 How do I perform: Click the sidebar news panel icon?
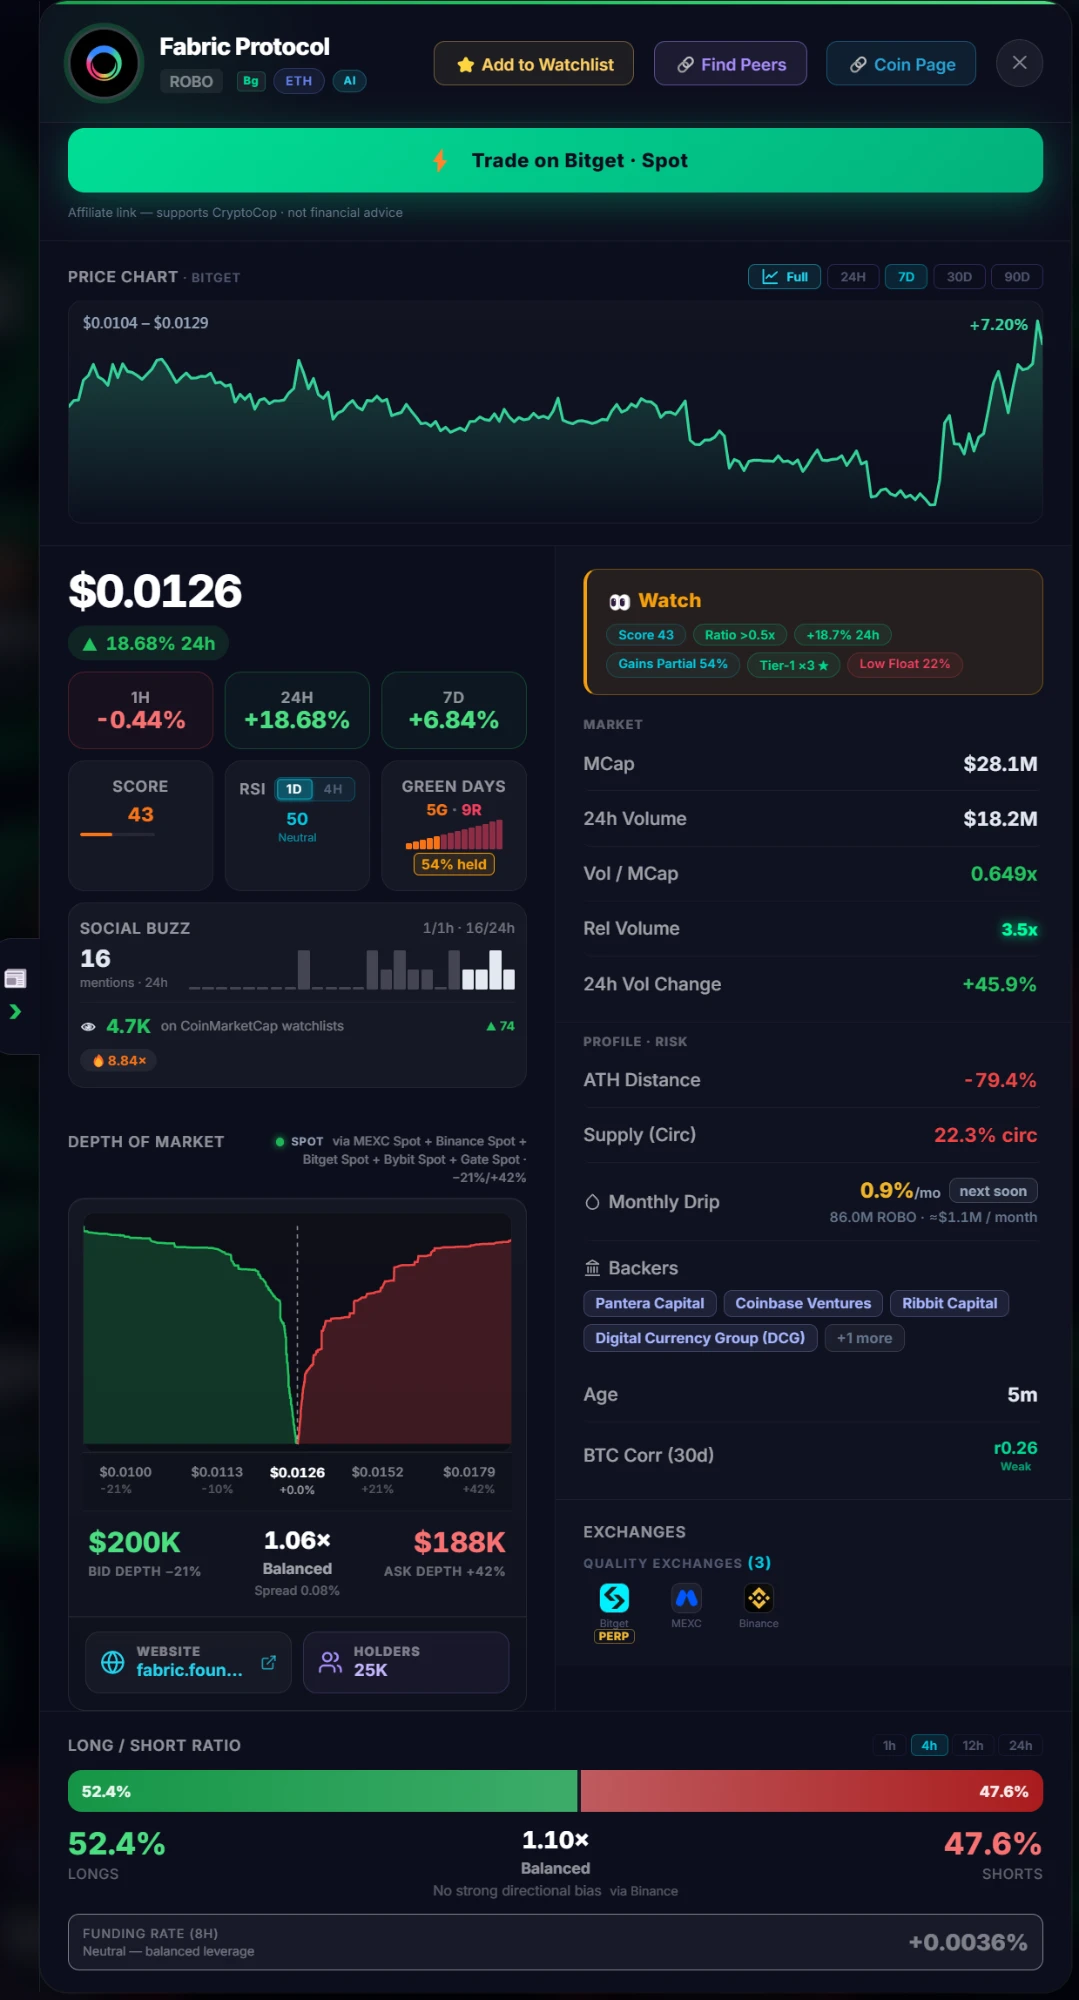click(15, 979)
